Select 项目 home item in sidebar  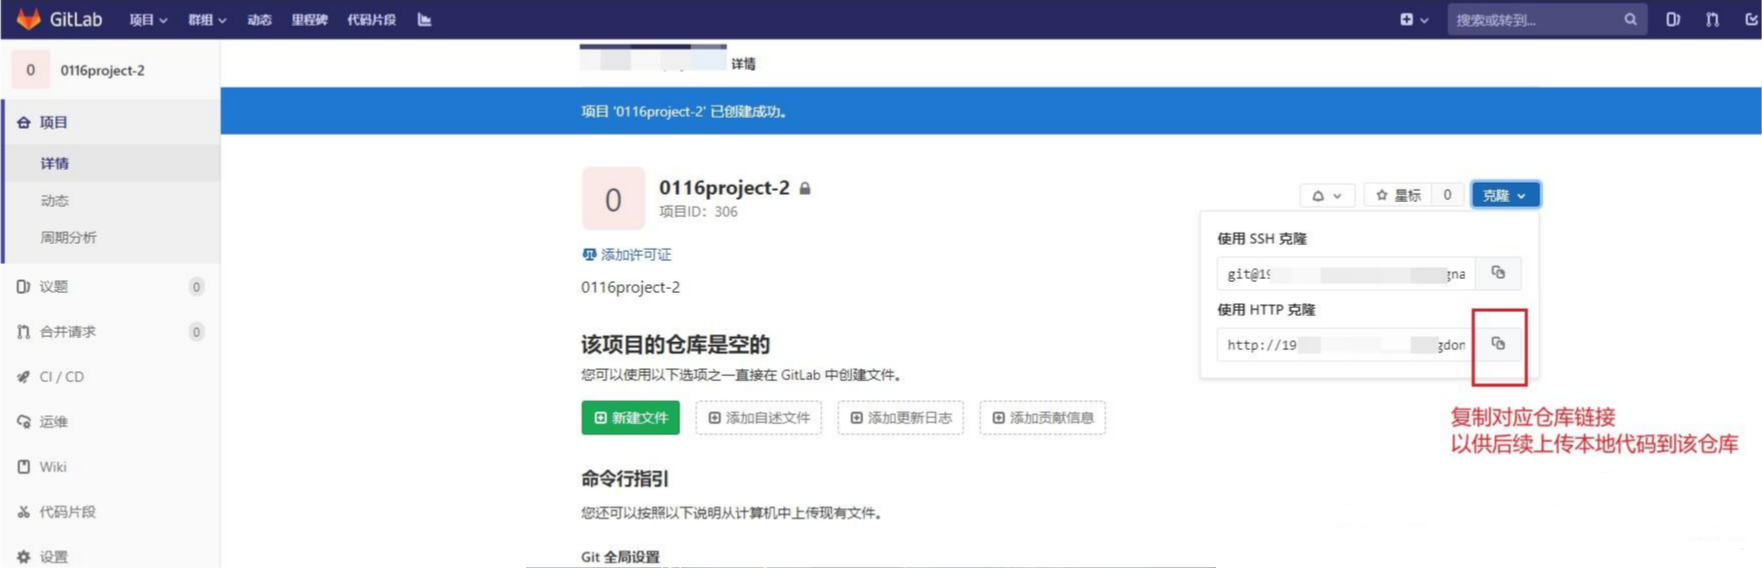pos(110,122)
